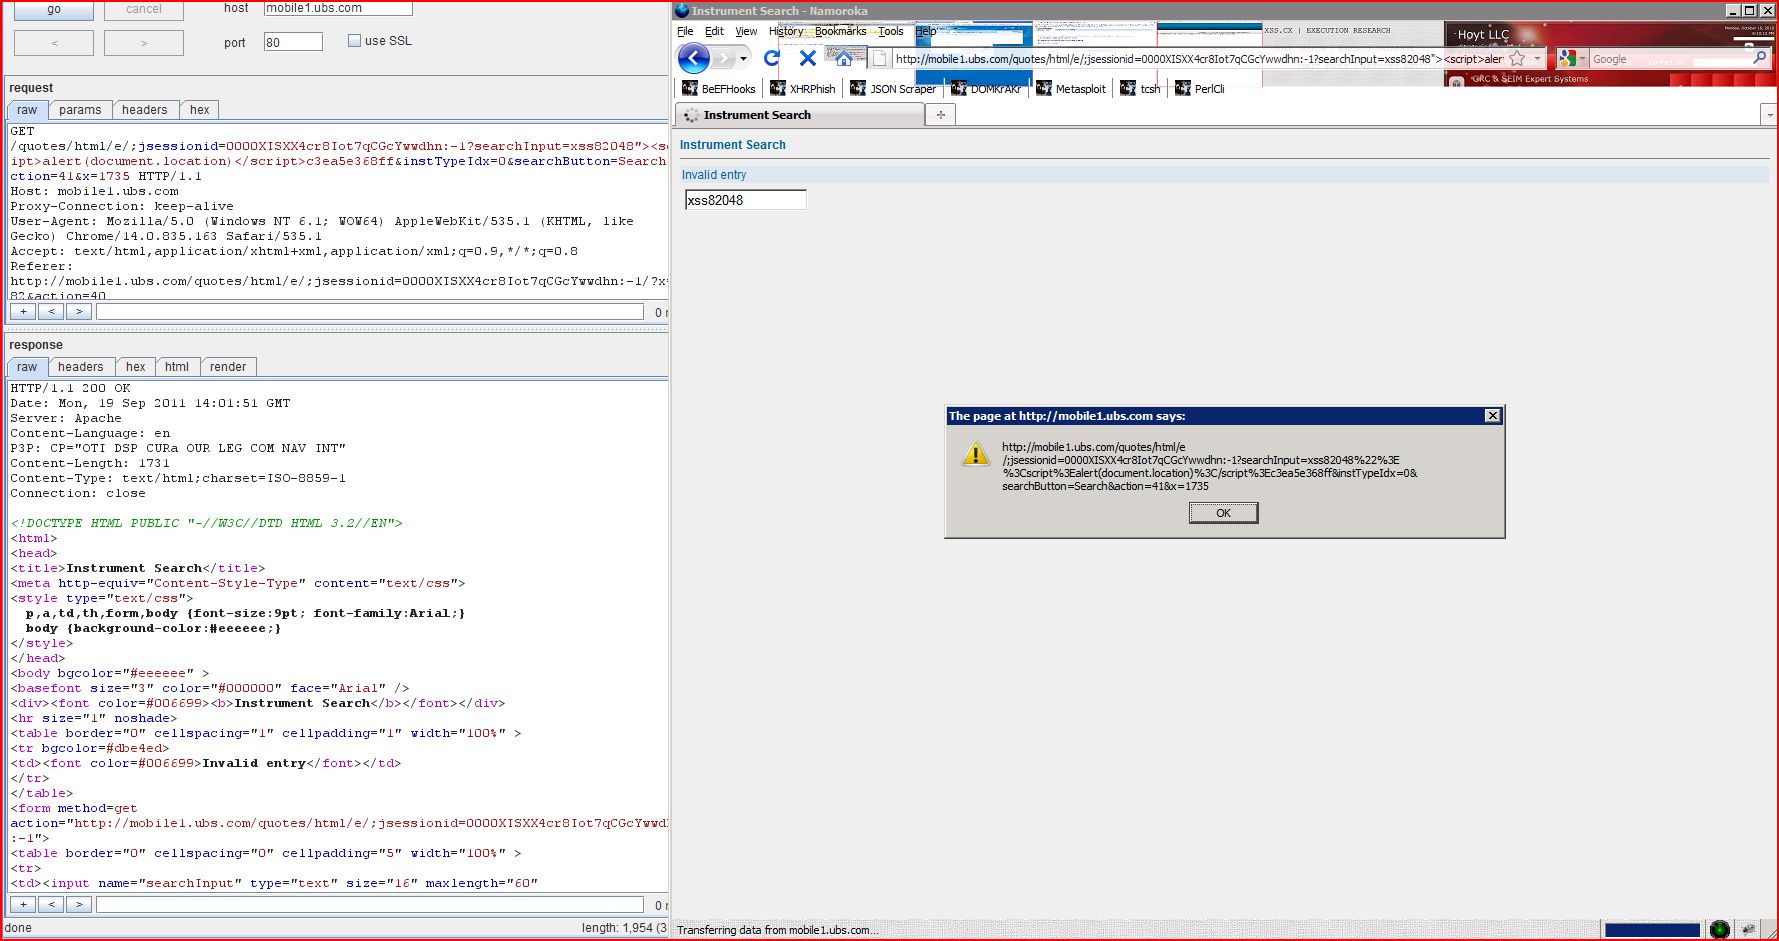Focus the Google search box
Viewport: 1779px width, 941px height.
1670,59
